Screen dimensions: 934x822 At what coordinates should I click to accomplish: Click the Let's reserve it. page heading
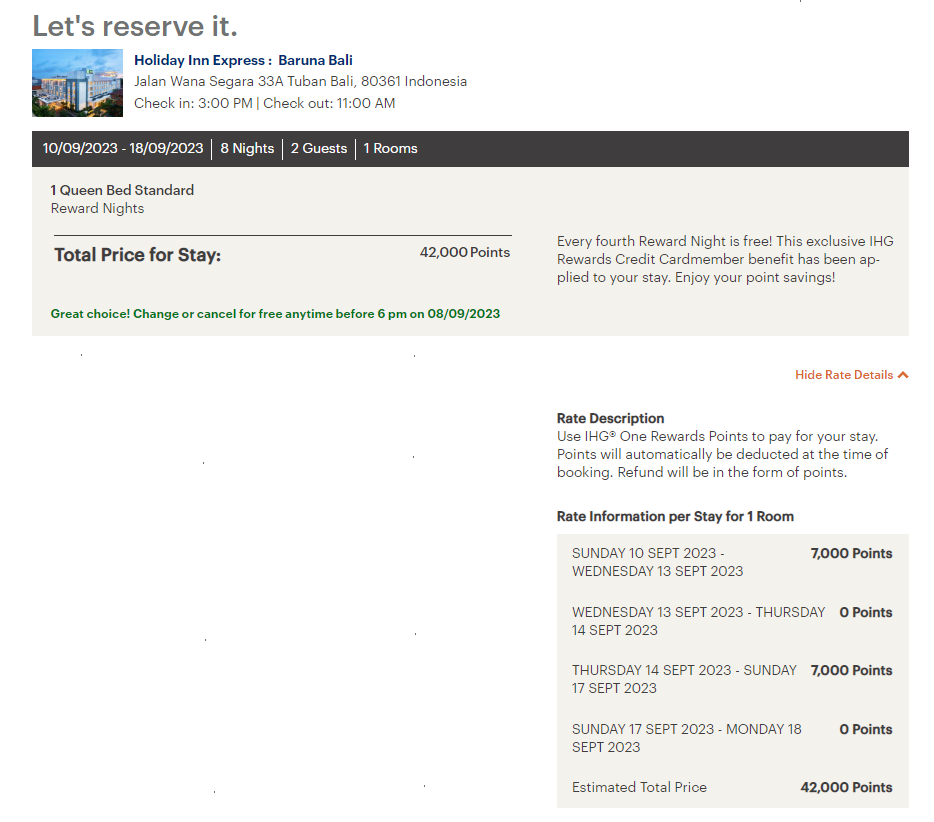[x=135, y=26]
